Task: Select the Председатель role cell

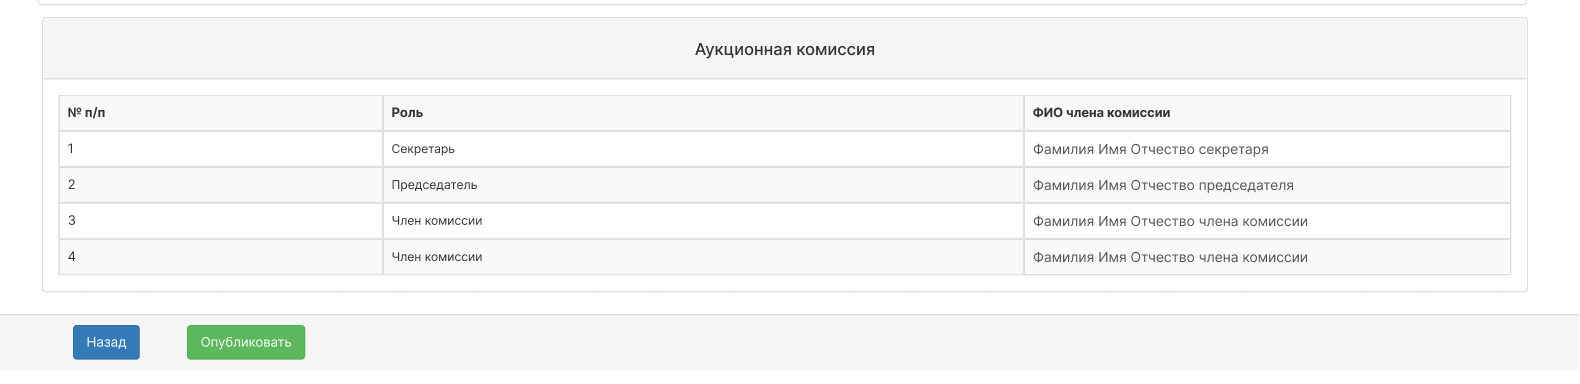Action: [703, 185]
